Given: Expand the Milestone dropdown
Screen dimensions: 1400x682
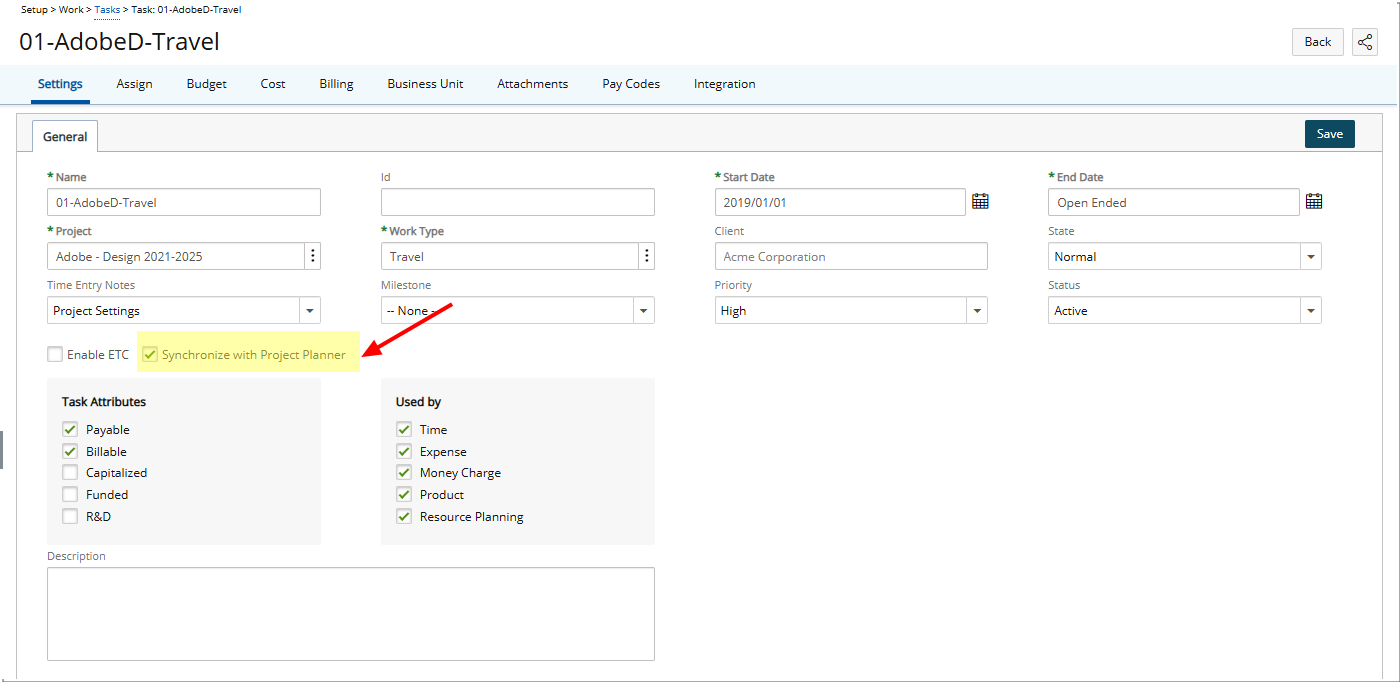Looking at the screenshot, I should click(x=644, y=310).
